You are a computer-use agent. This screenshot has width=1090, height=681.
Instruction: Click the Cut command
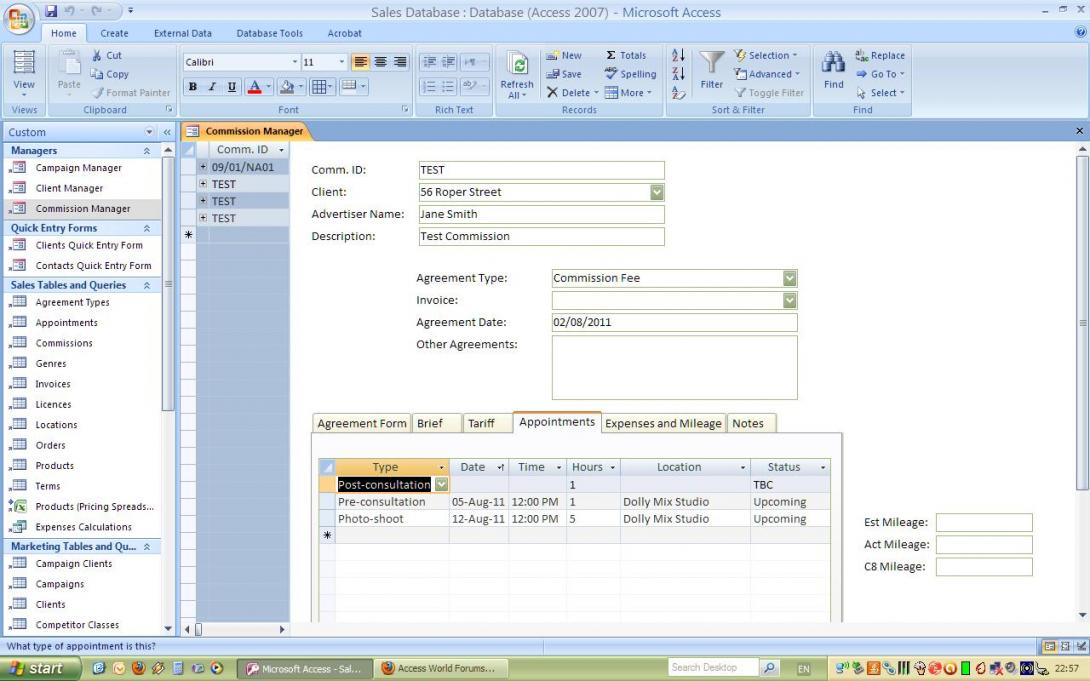coord(106,55)
